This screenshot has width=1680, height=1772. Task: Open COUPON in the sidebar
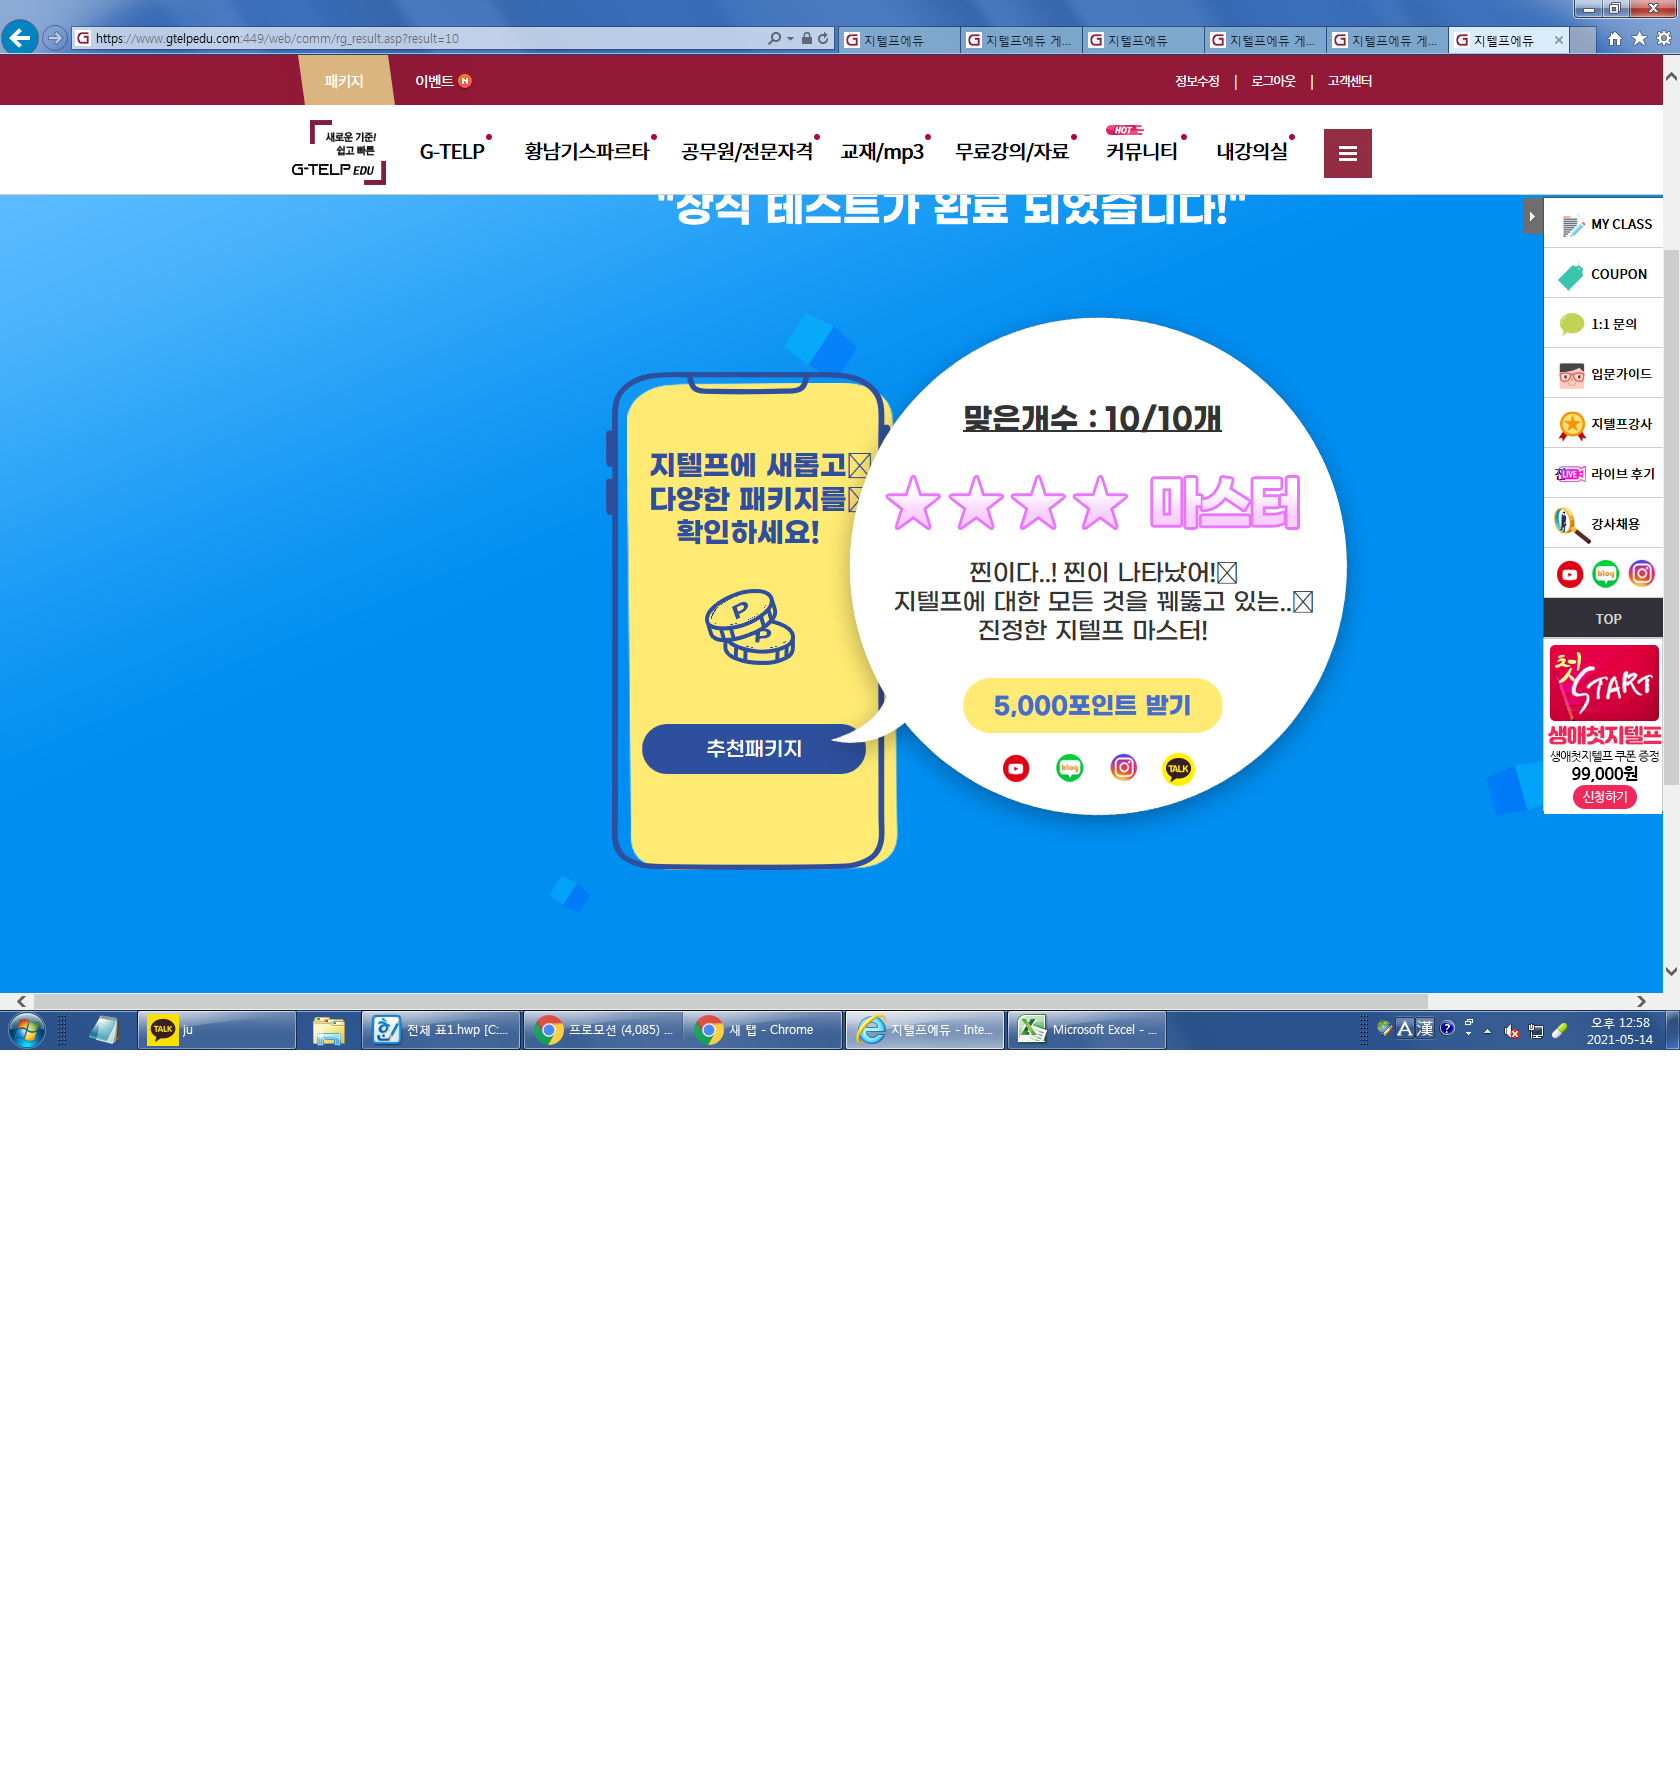click(x=1604, y=274)
